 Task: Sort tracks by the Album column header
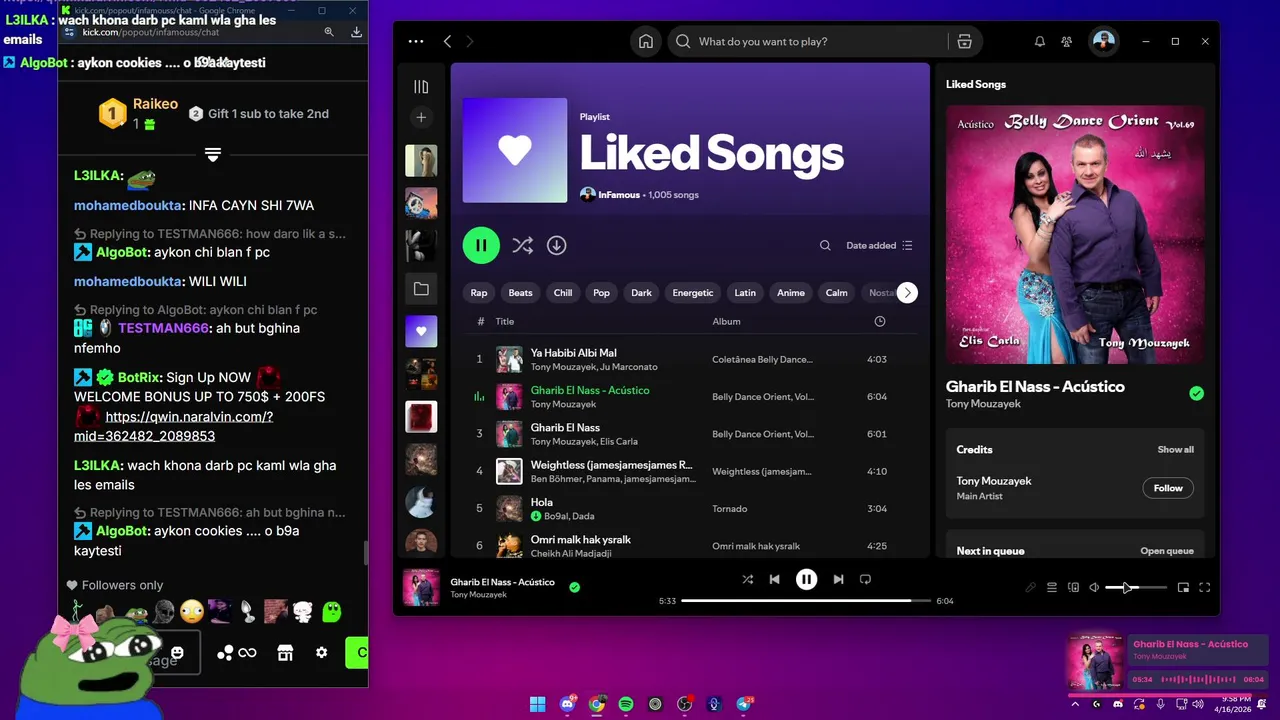coord(726,322)
